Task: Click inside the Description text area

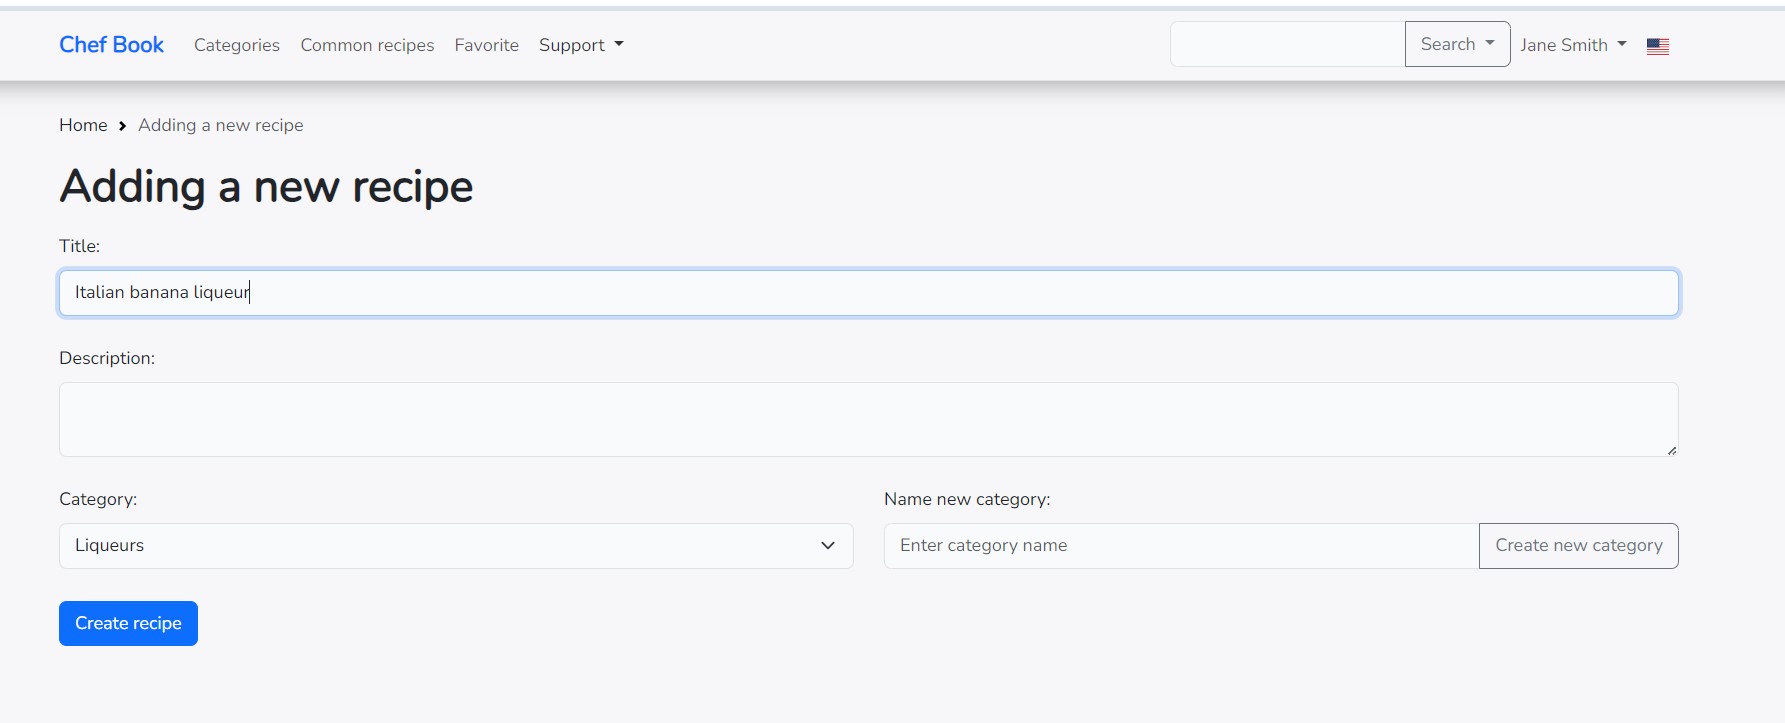Action: click(x=868, y=419)
